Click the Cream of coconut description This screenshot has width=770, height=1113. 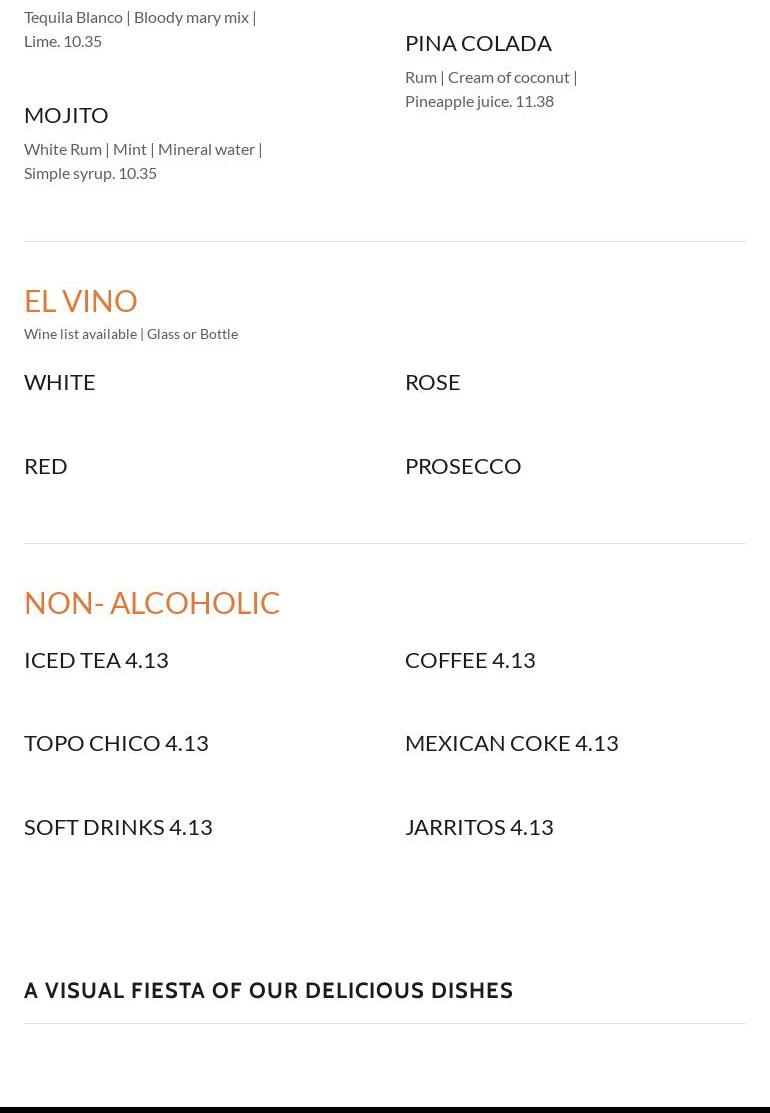tap(491, 88)
